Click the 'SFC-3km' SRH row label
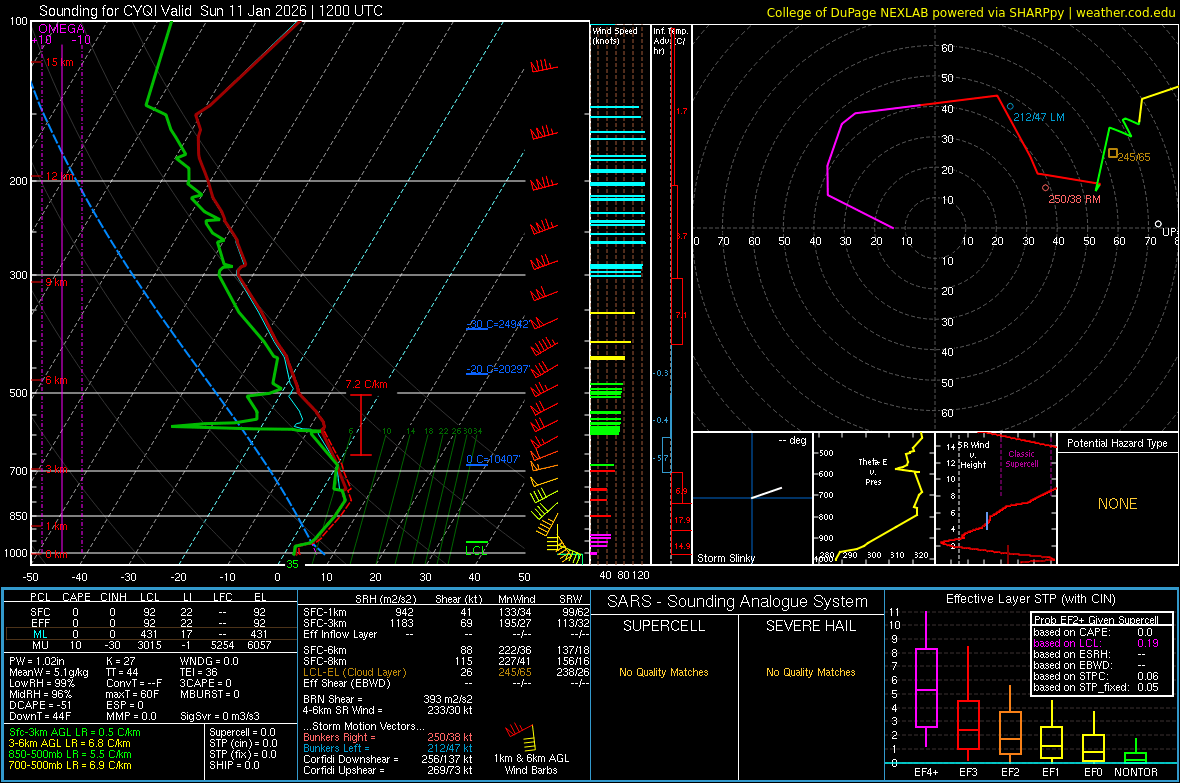The width and height of the screenshot is (1180, 783). (x=324, y=623)
